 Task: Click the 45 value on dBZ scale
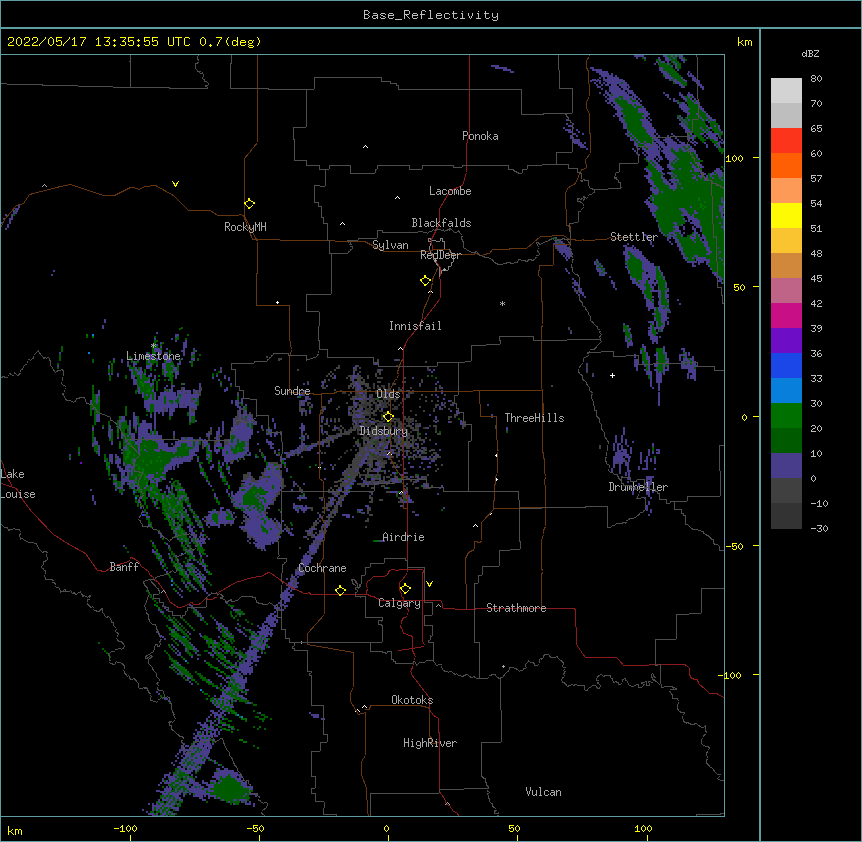pos(816,278)
